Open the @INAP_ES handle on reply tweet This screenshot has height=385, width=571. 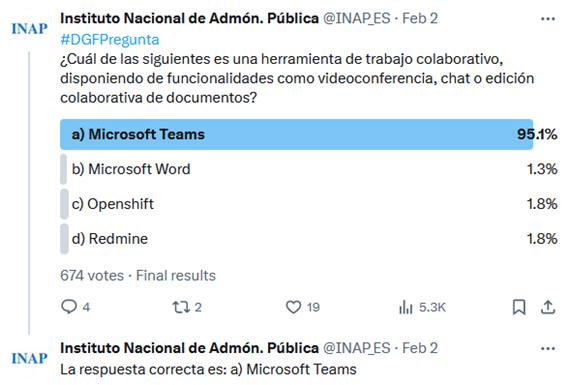pyautogui.click(x=357, y=348)
